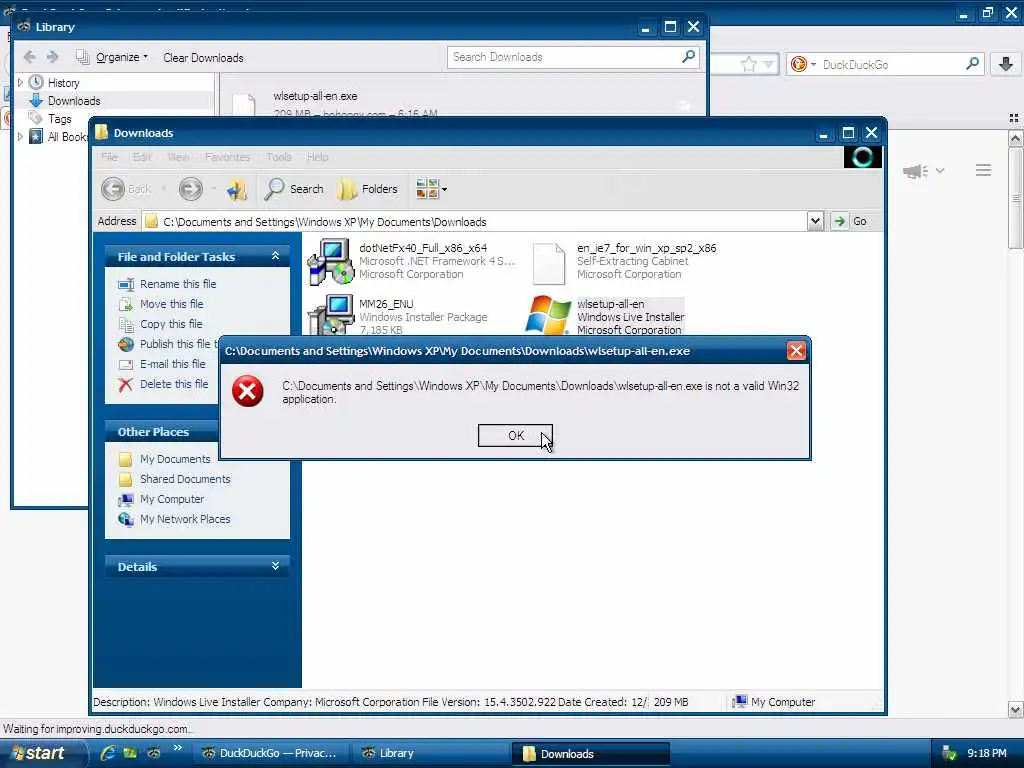Click Delete this file

click(x=174, y=384)
